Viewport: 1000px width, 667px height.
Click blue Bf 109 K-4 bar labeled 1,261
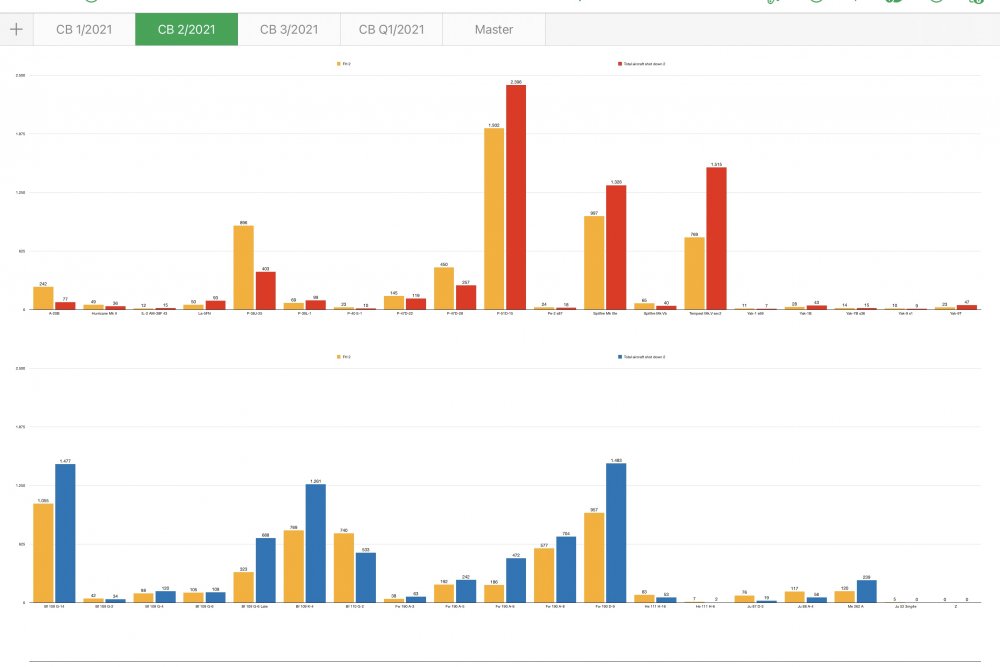click(x=316, y=543)
